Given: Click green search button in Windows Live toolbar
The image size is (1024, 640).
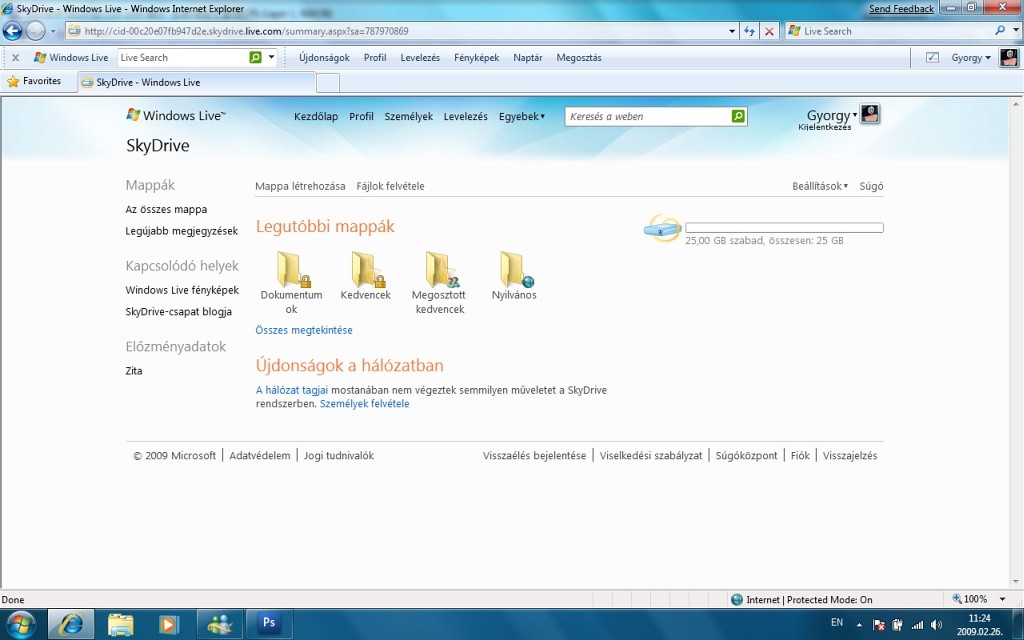Looking at the screenshot, I should 255,57.
